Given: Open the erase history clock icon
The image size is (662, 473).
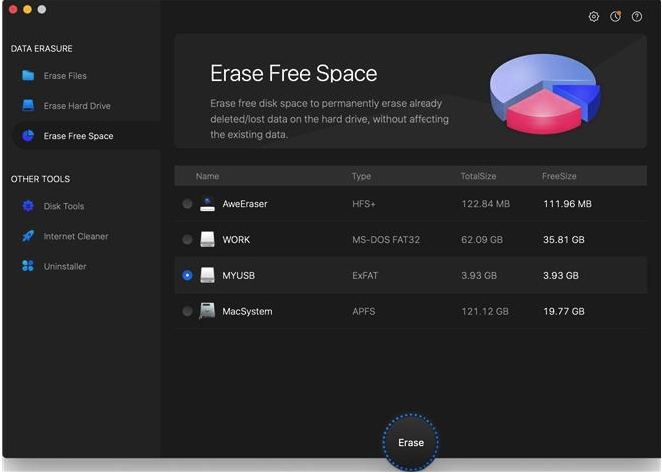Looking at the screenshot, I should pos(616,16).
